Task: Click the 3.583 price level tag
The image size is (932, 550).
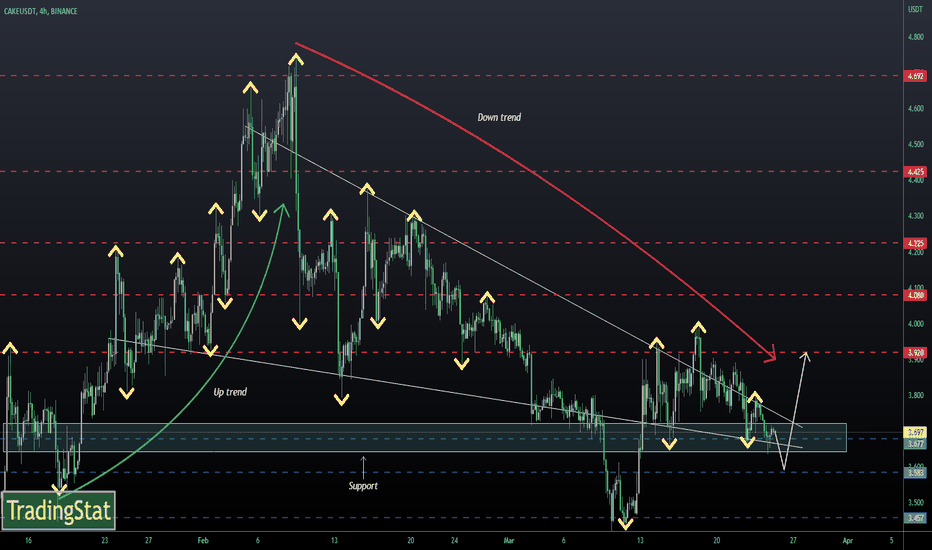Action: 915,473
